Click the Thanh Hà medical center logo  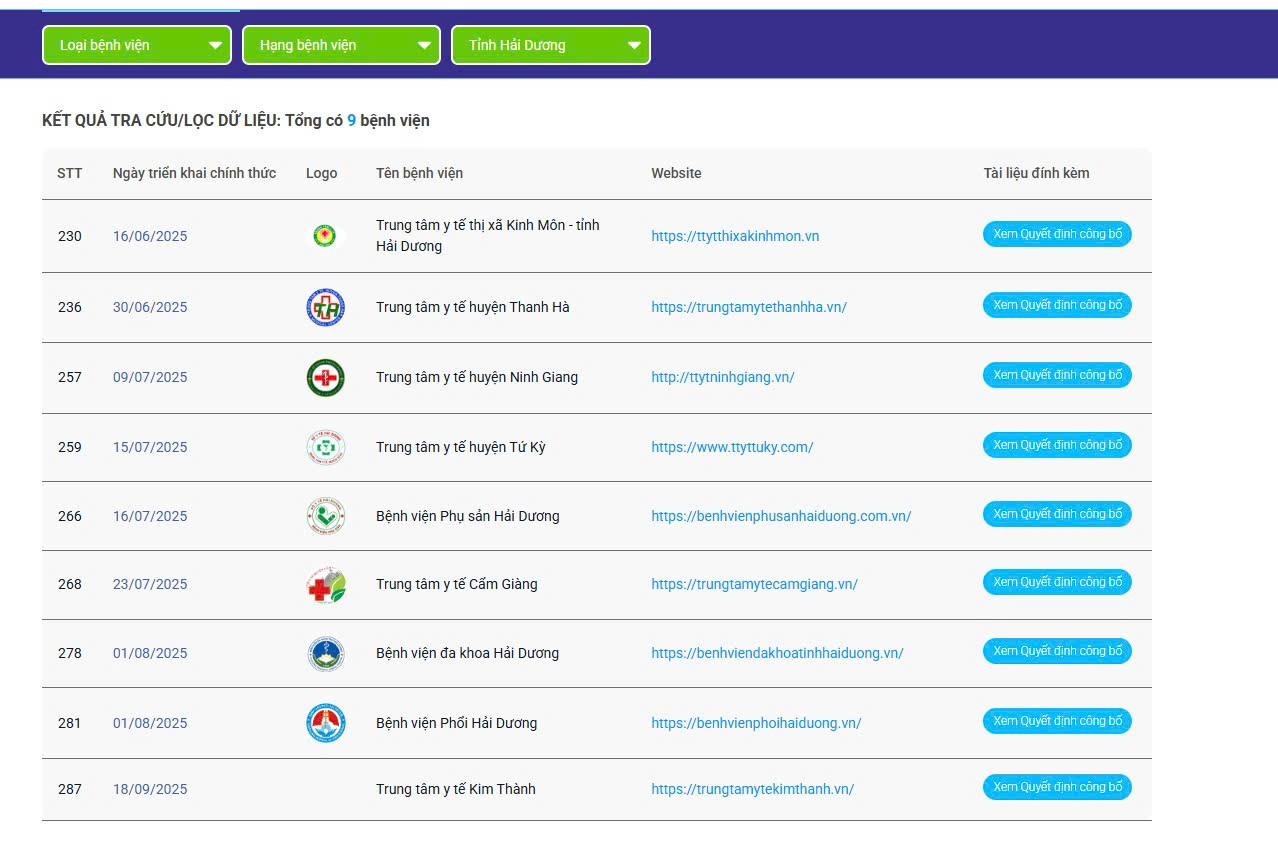[x=325, y=307]
